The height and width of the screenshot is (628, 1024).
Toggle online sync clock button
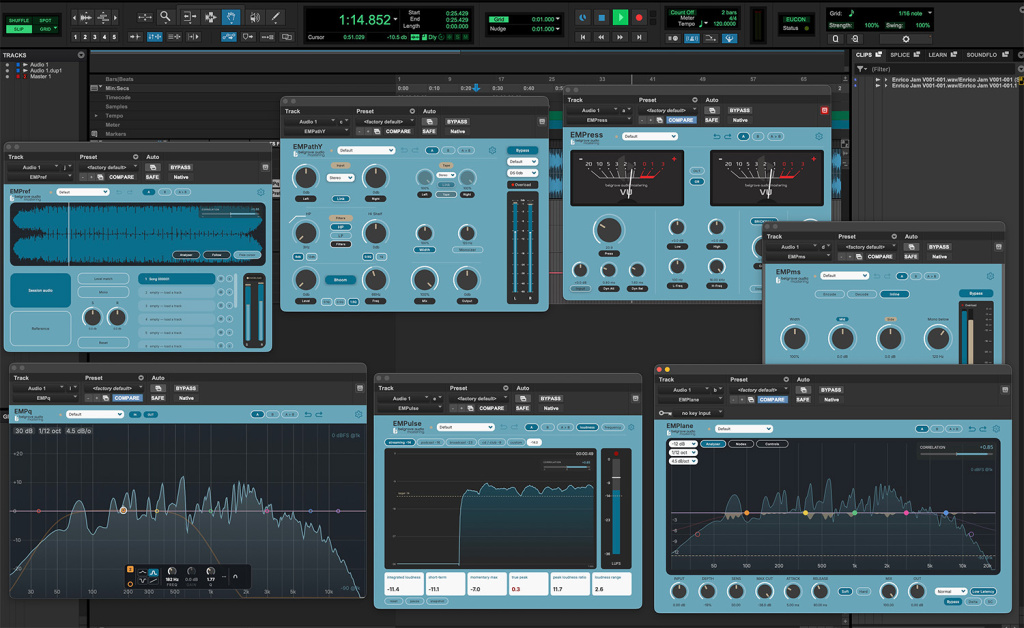[583, 18]
